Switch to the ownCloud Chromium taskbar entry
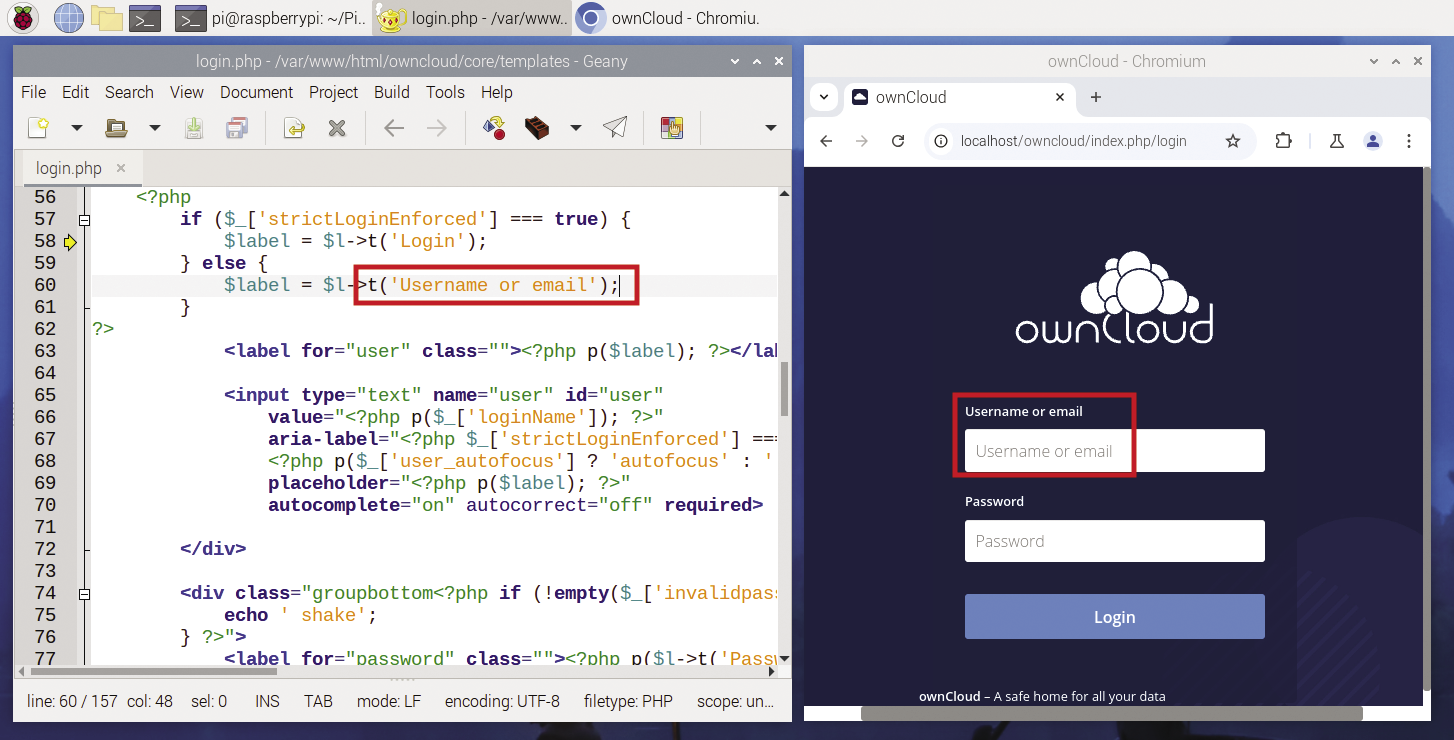1454x740 pixels. point(669,17)
